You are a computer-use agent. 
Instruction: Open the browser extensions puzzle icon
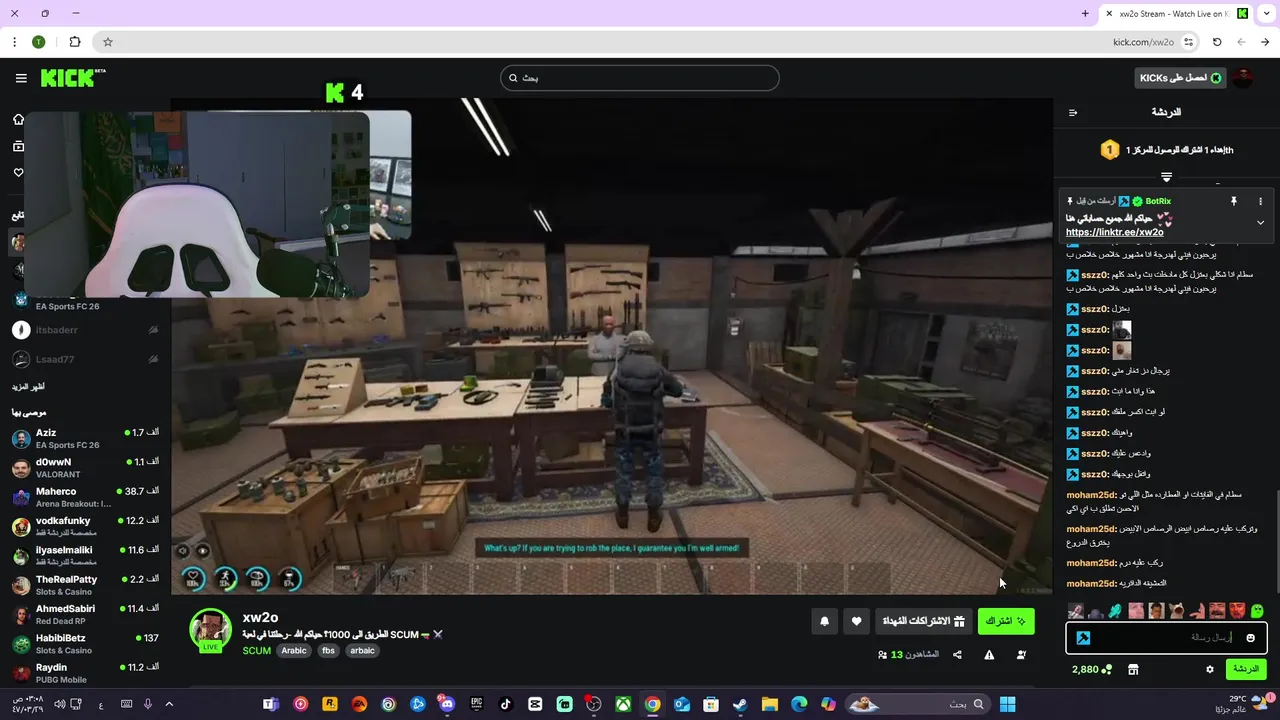coord(75,42)
